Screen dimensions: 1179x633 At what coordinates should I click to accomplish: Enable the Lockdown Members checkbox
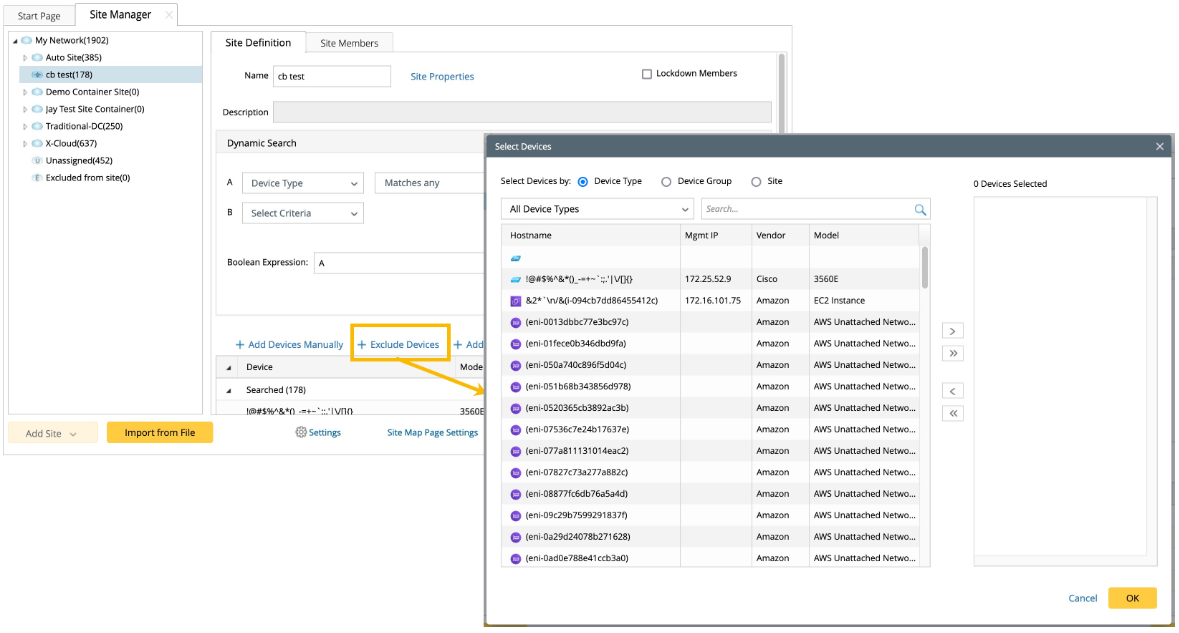pyautogui.click(x=647, y=74)
